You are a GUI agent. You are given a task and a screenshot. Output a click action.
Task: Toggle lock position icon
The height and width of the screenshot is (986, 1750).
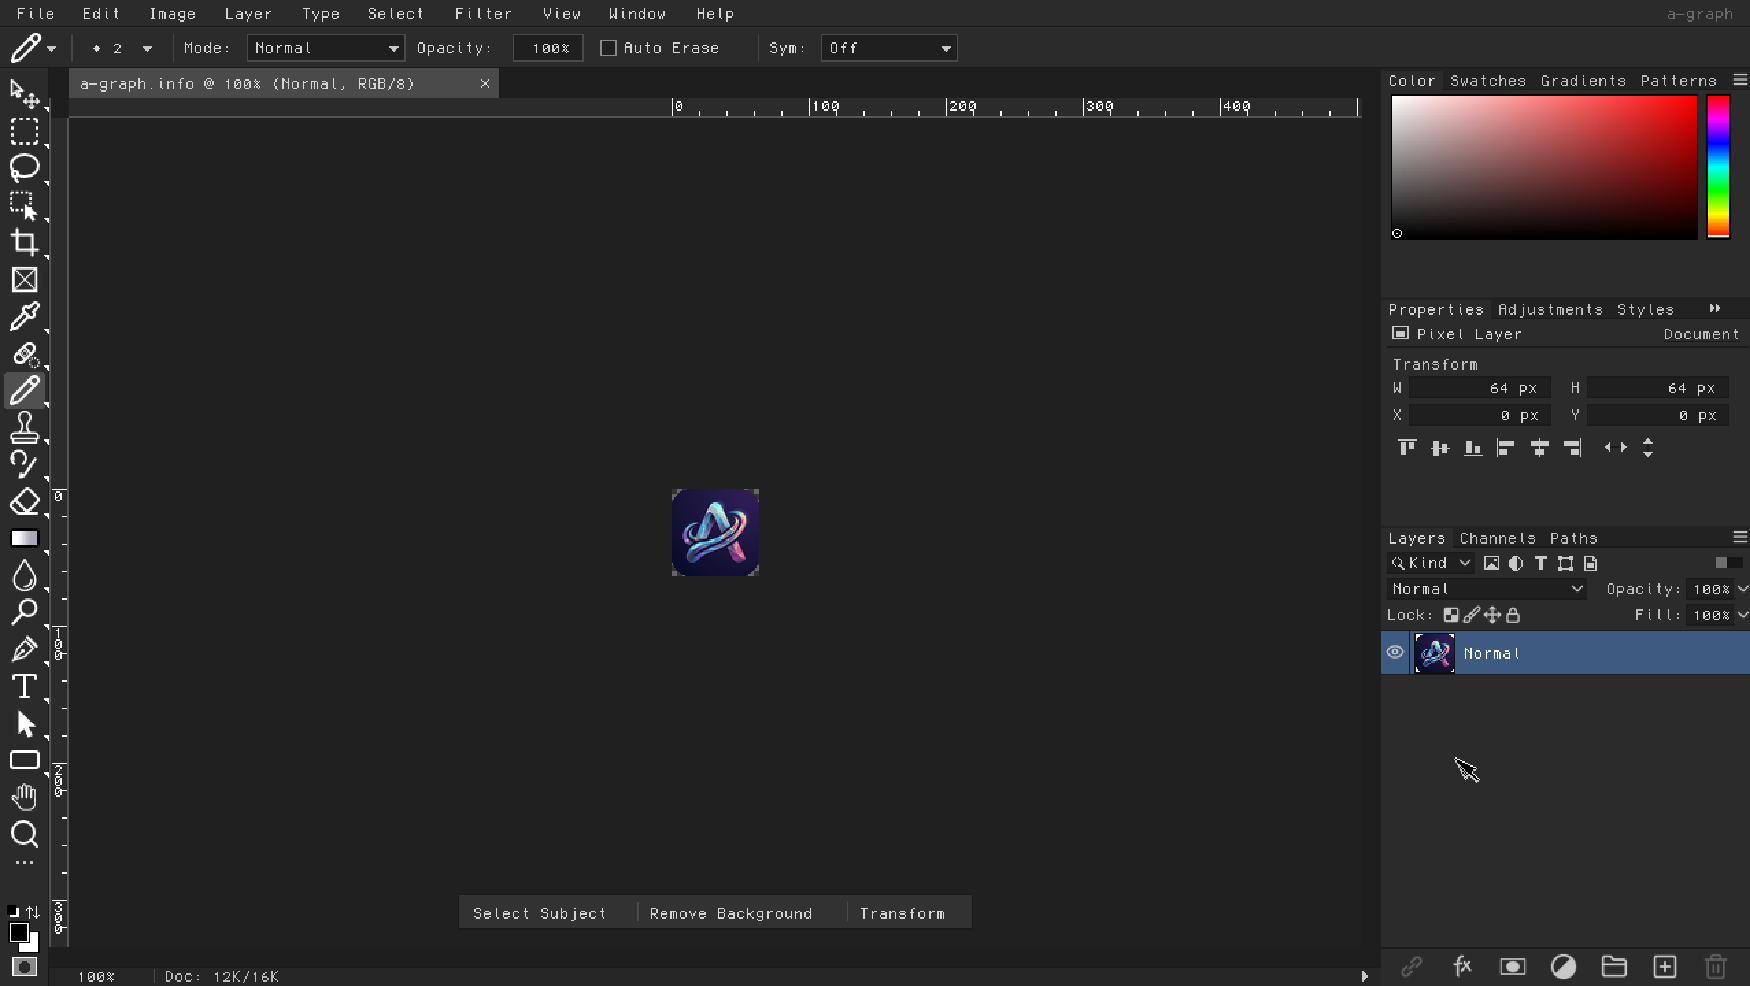point(1492,615)
